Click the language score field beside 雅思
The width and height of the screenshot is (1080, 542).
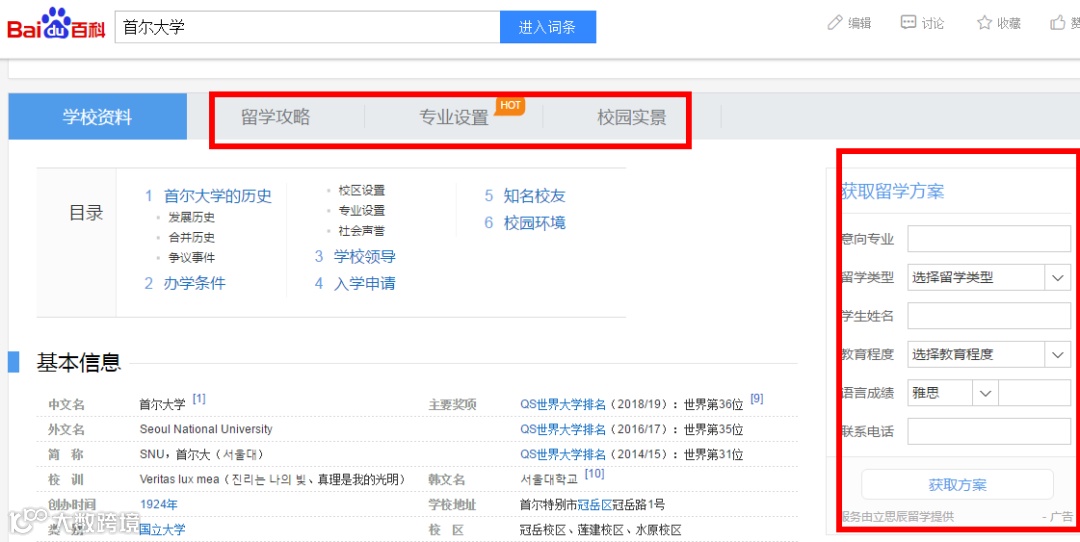point(1035,393)
